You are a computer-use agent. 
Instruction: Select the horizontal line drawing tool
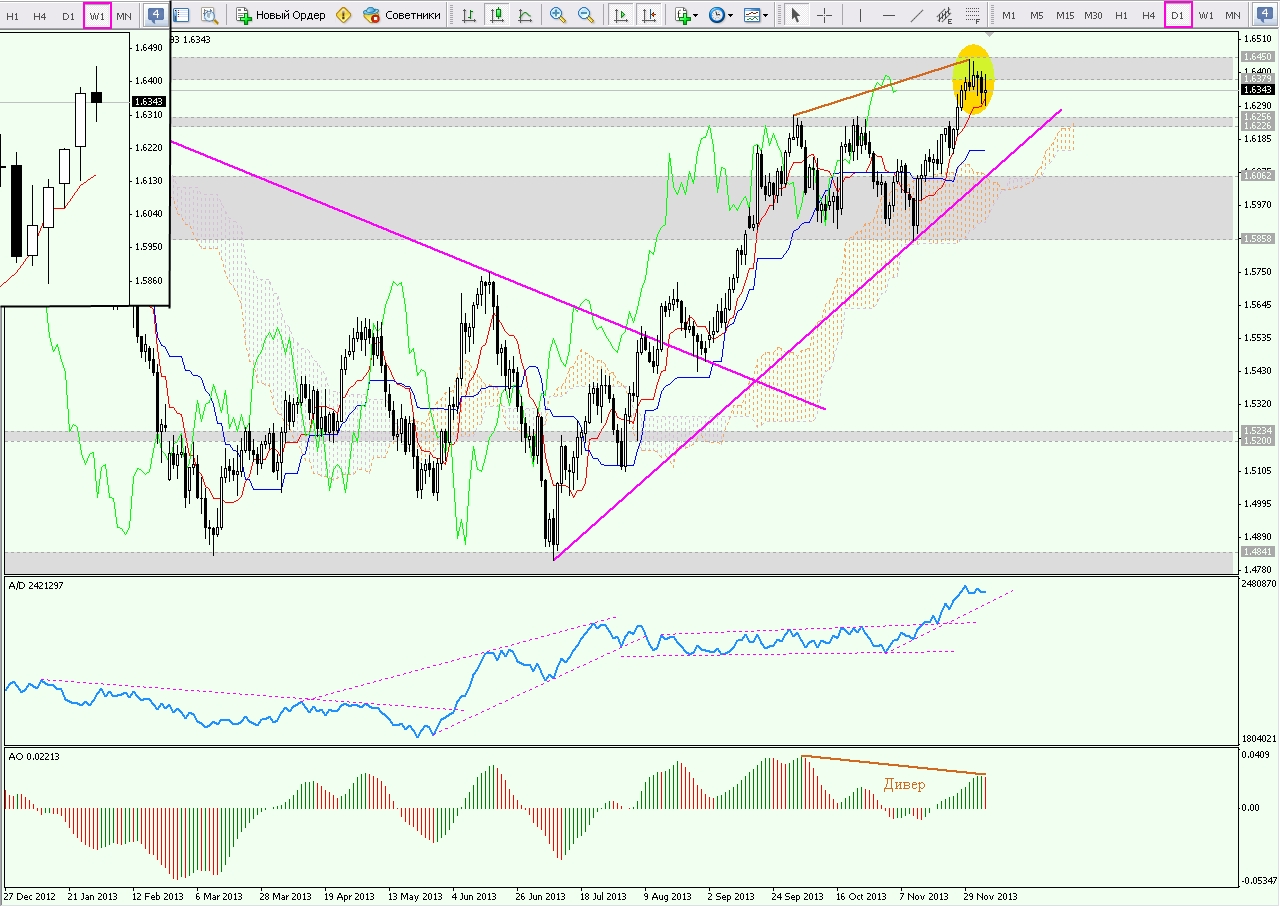tap(887, 15)
